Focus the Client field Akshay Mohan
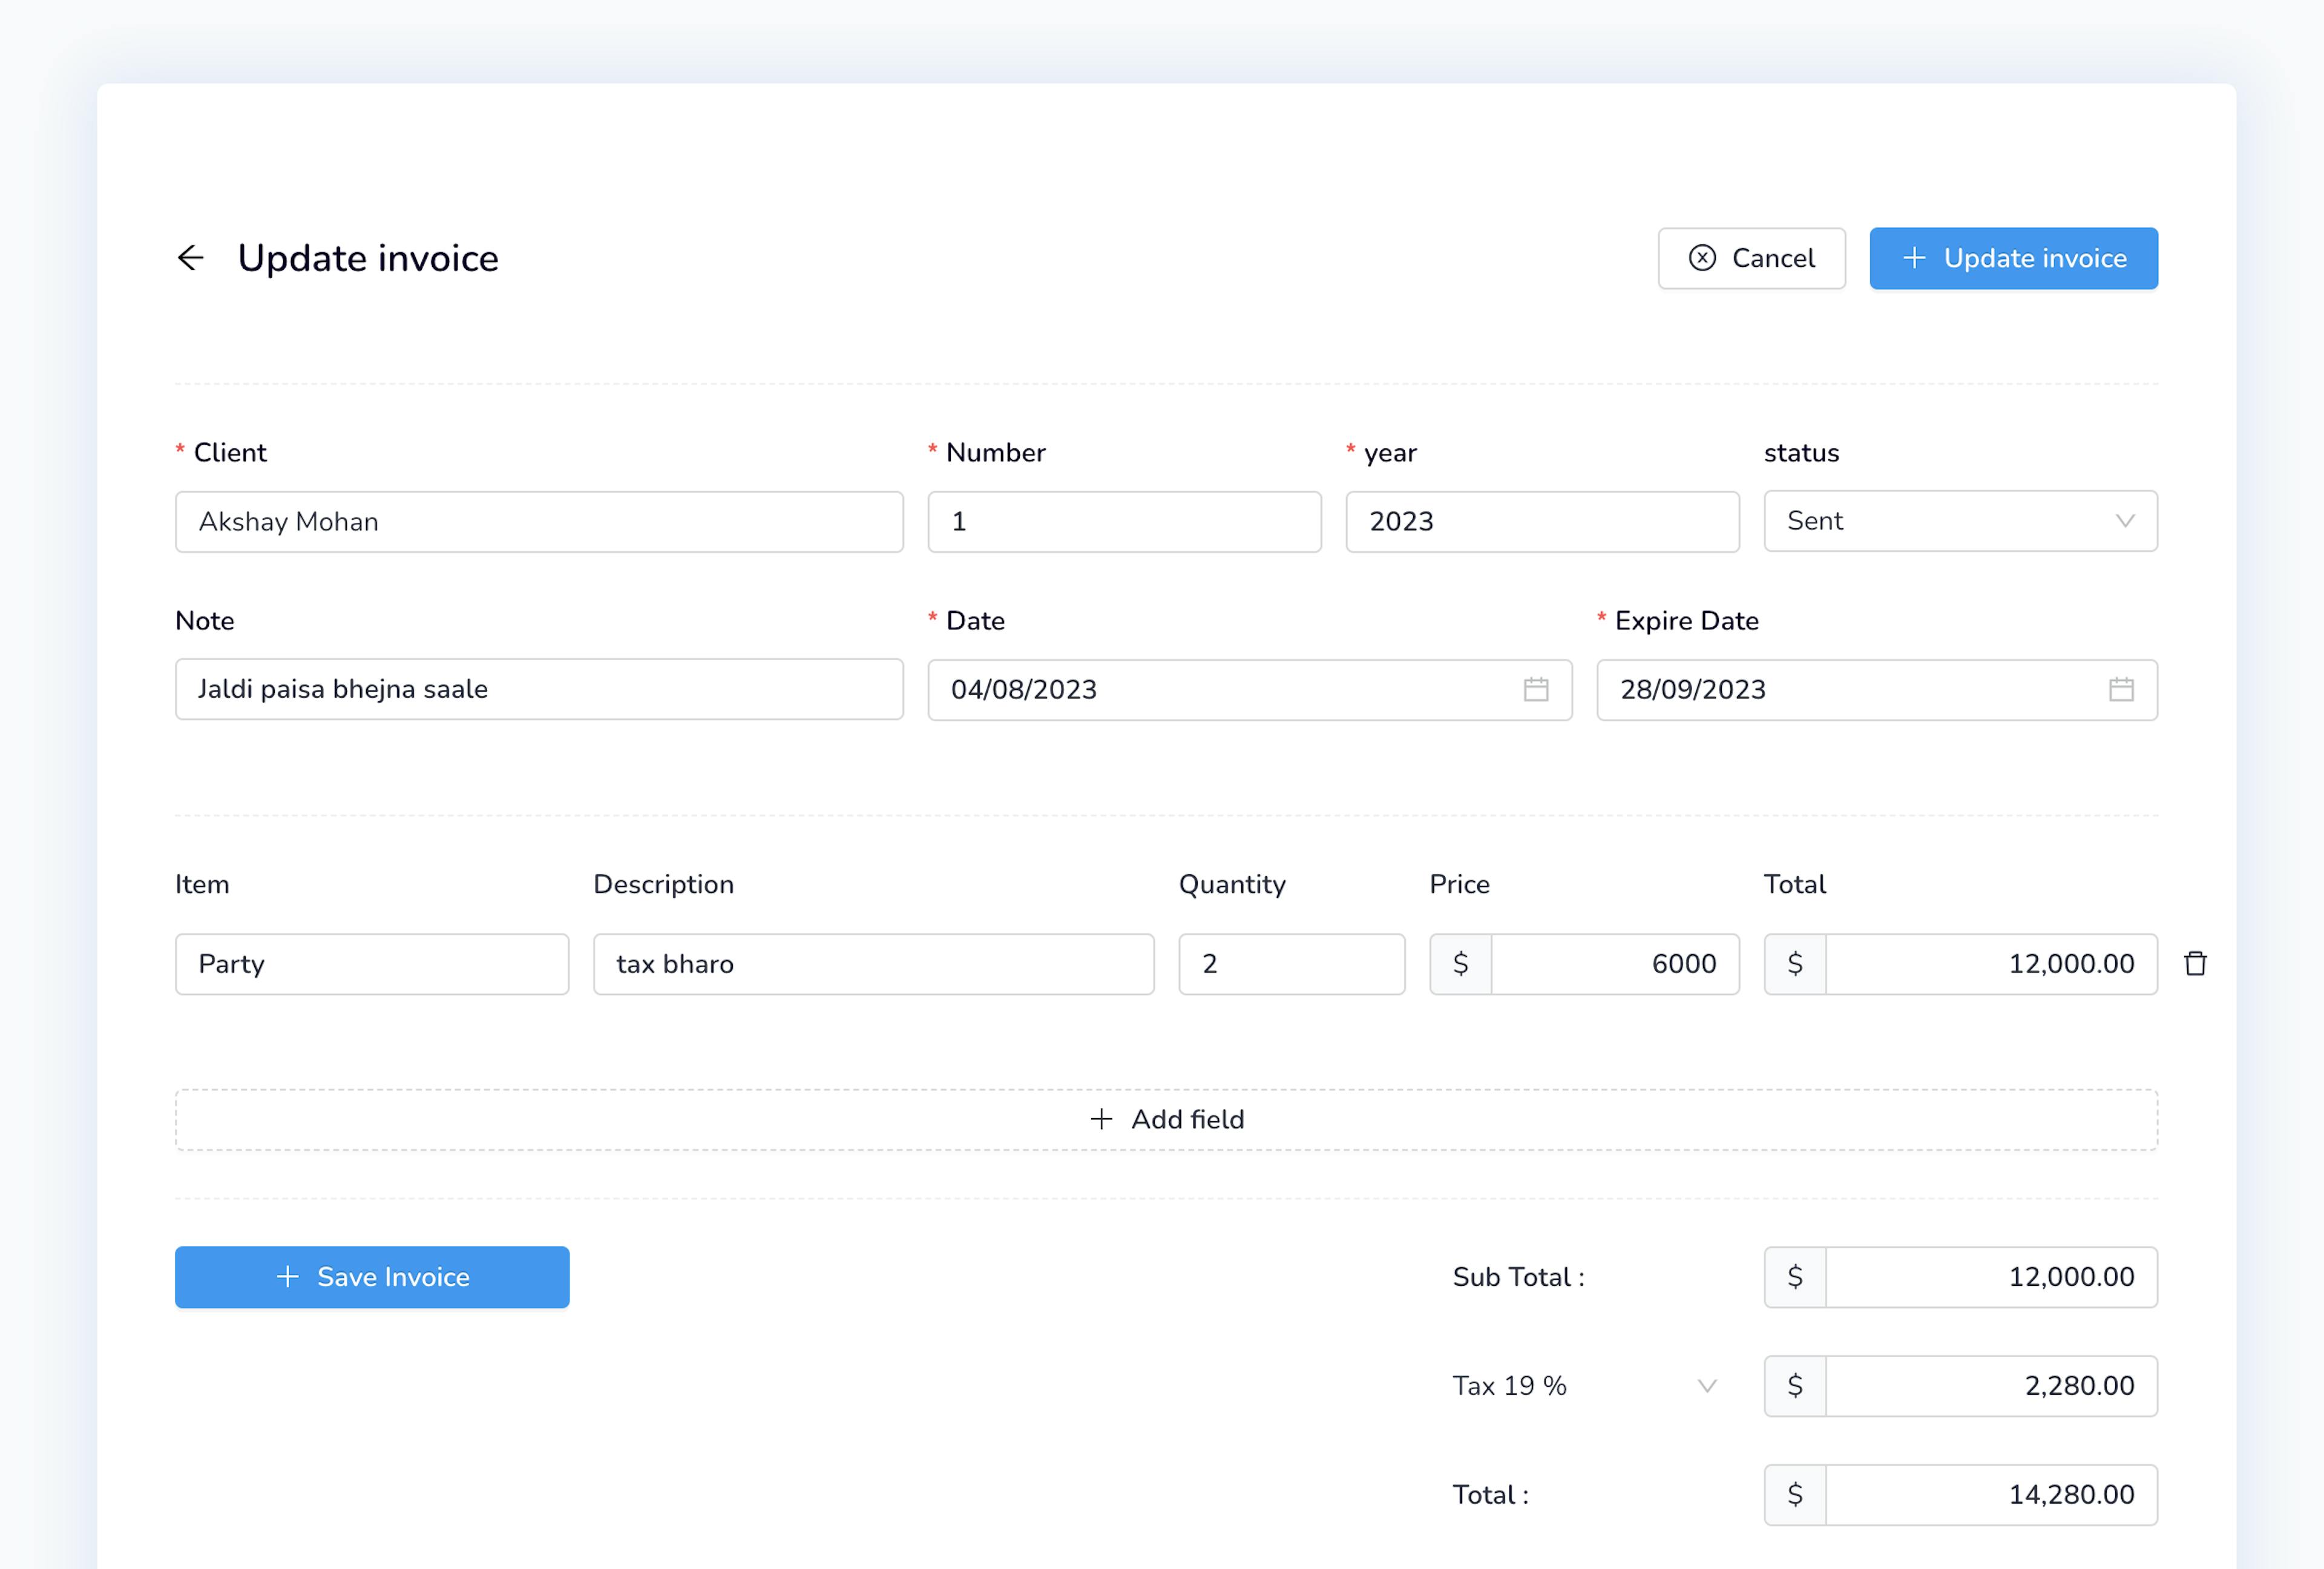This screenshot has width=2324, height=1569. [539, 522]
